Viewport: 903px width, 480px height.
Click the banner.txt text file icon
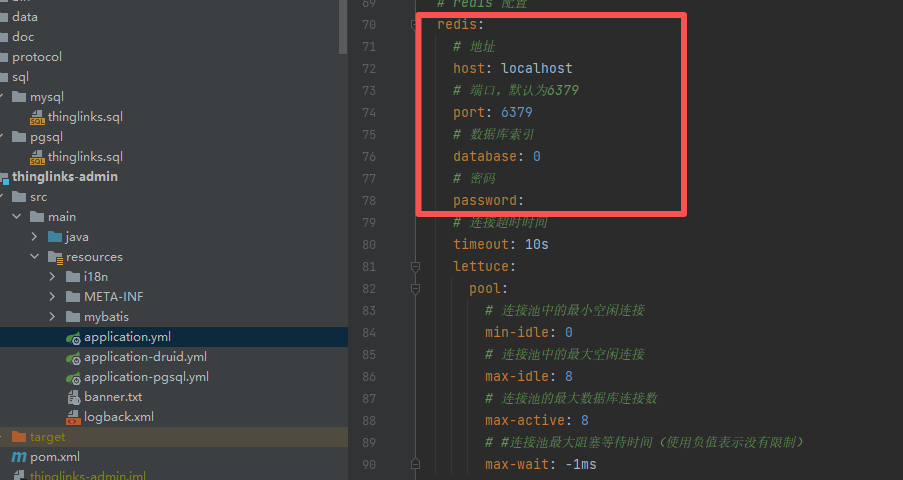pos(73,397)
